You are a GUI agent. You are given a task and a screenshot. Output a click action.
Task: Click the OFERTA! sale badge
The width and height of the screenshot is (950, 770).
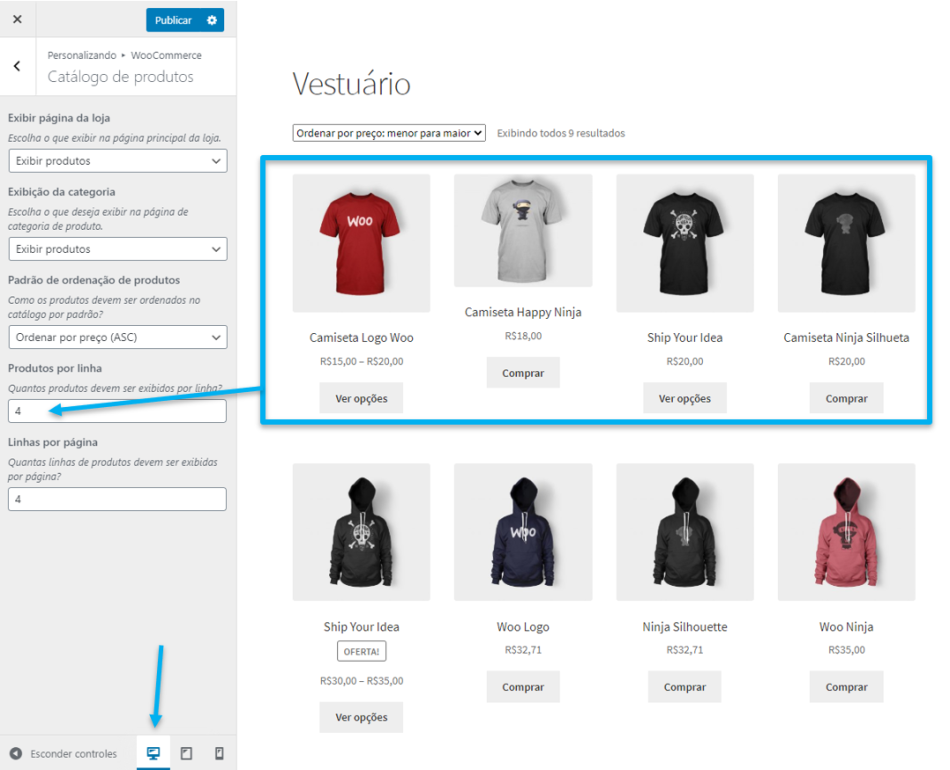[361, 652]
